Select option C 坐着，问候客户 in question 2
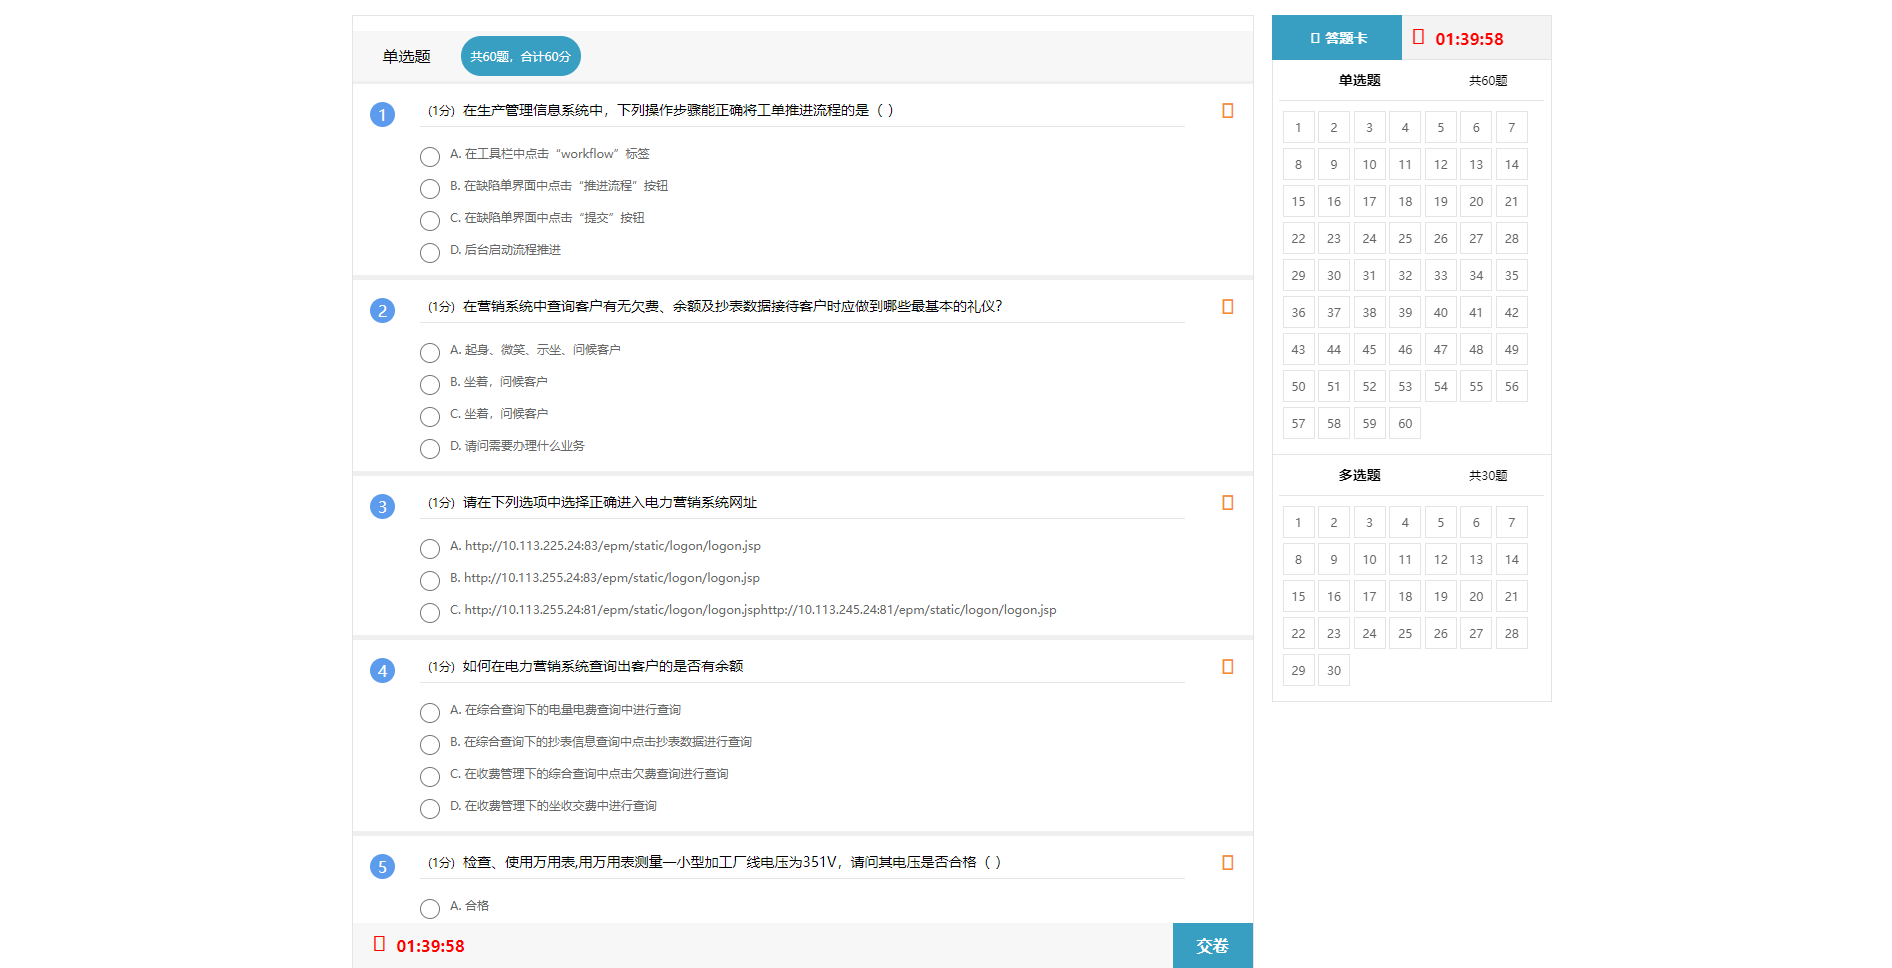This screenshot has height=968, width=1892. pos(430,416)
